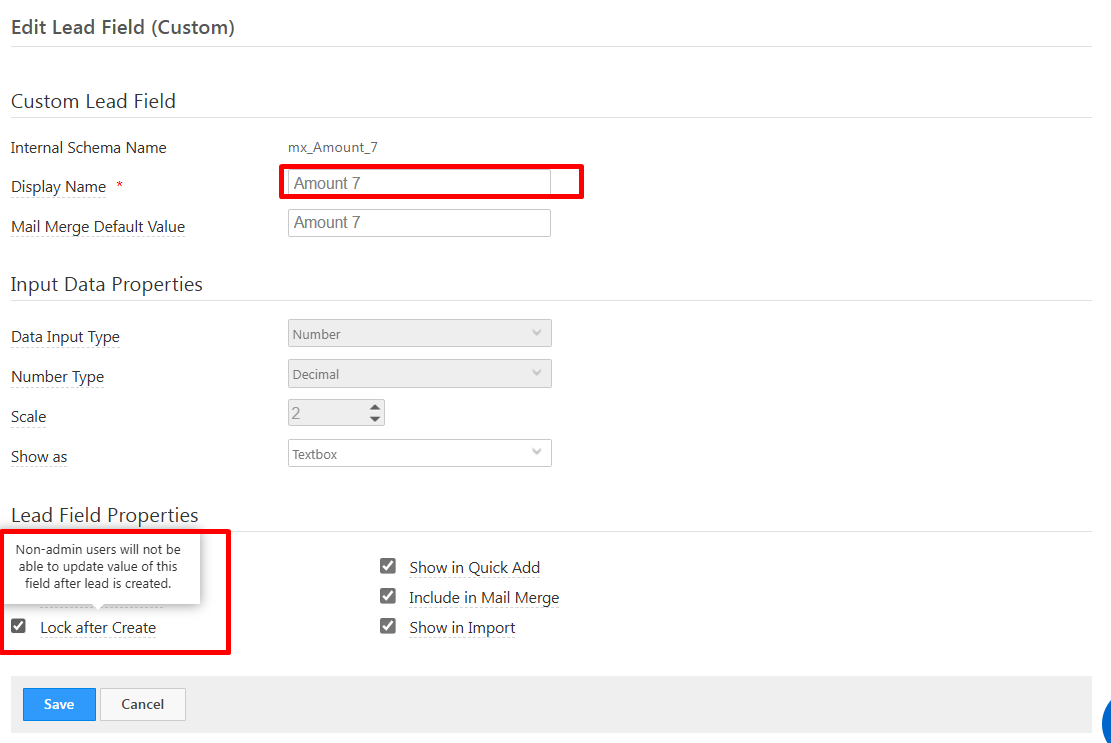Click the Mail Merge Default Value label
This screenshot has height=743, width=1111.
coord(98,227)
